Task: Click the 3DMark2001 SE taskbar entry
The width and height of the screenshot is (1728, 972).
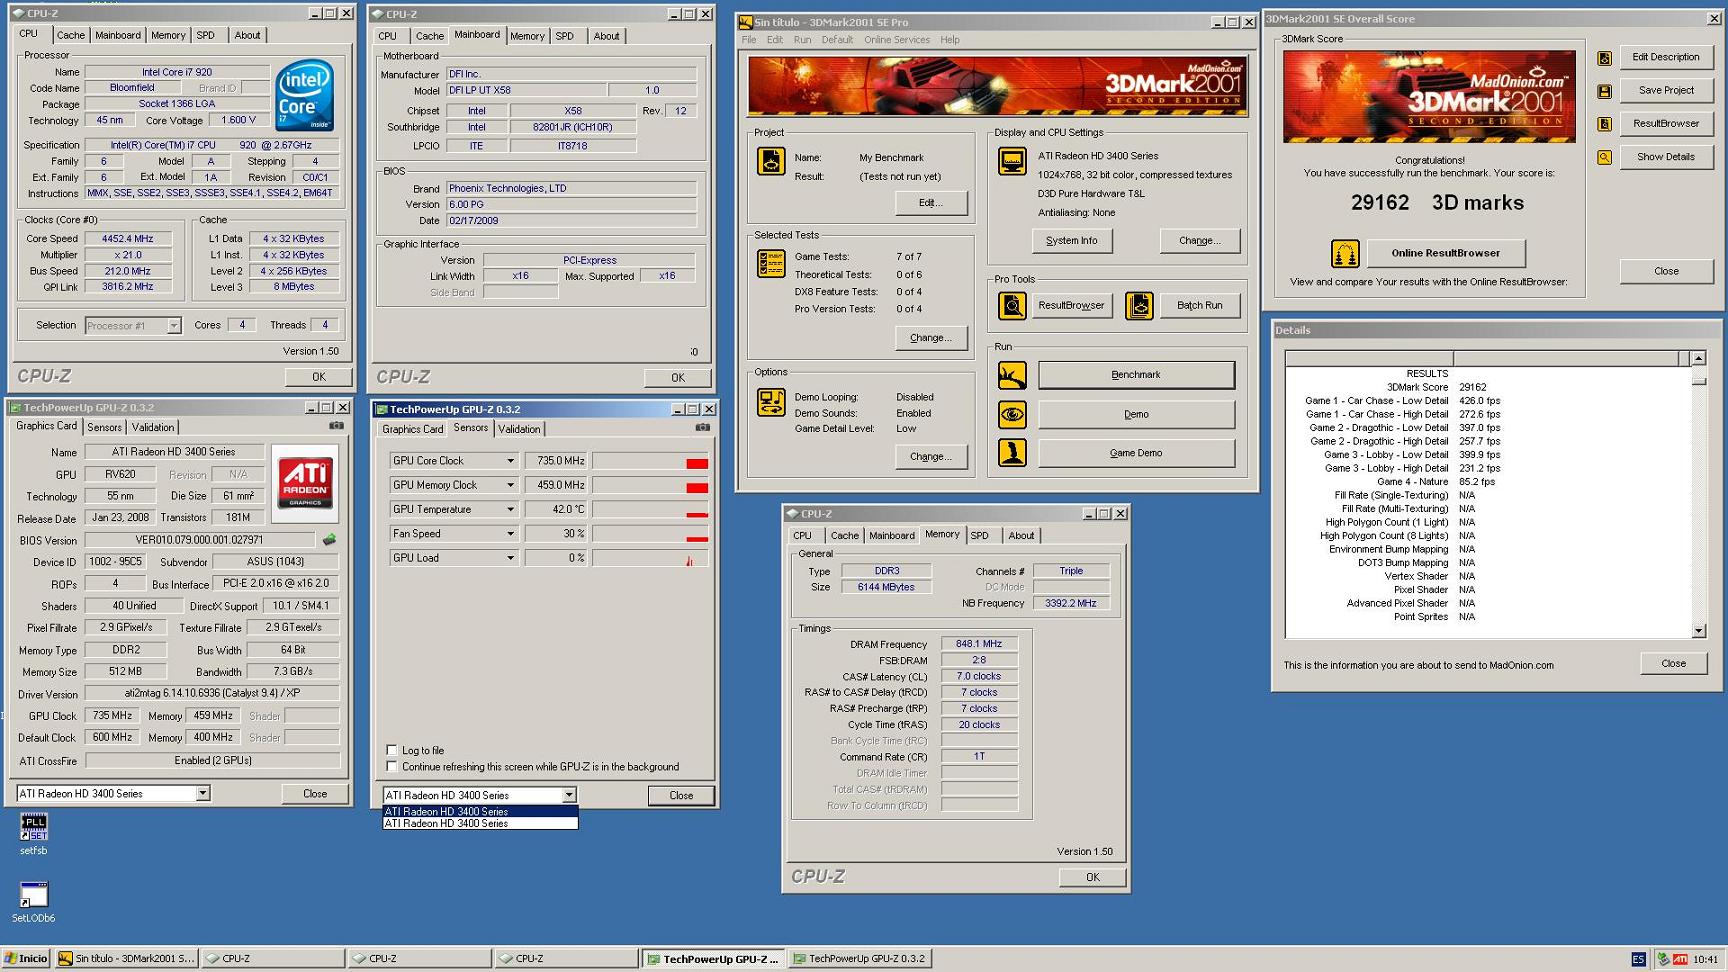Action: tap(127, 959)
